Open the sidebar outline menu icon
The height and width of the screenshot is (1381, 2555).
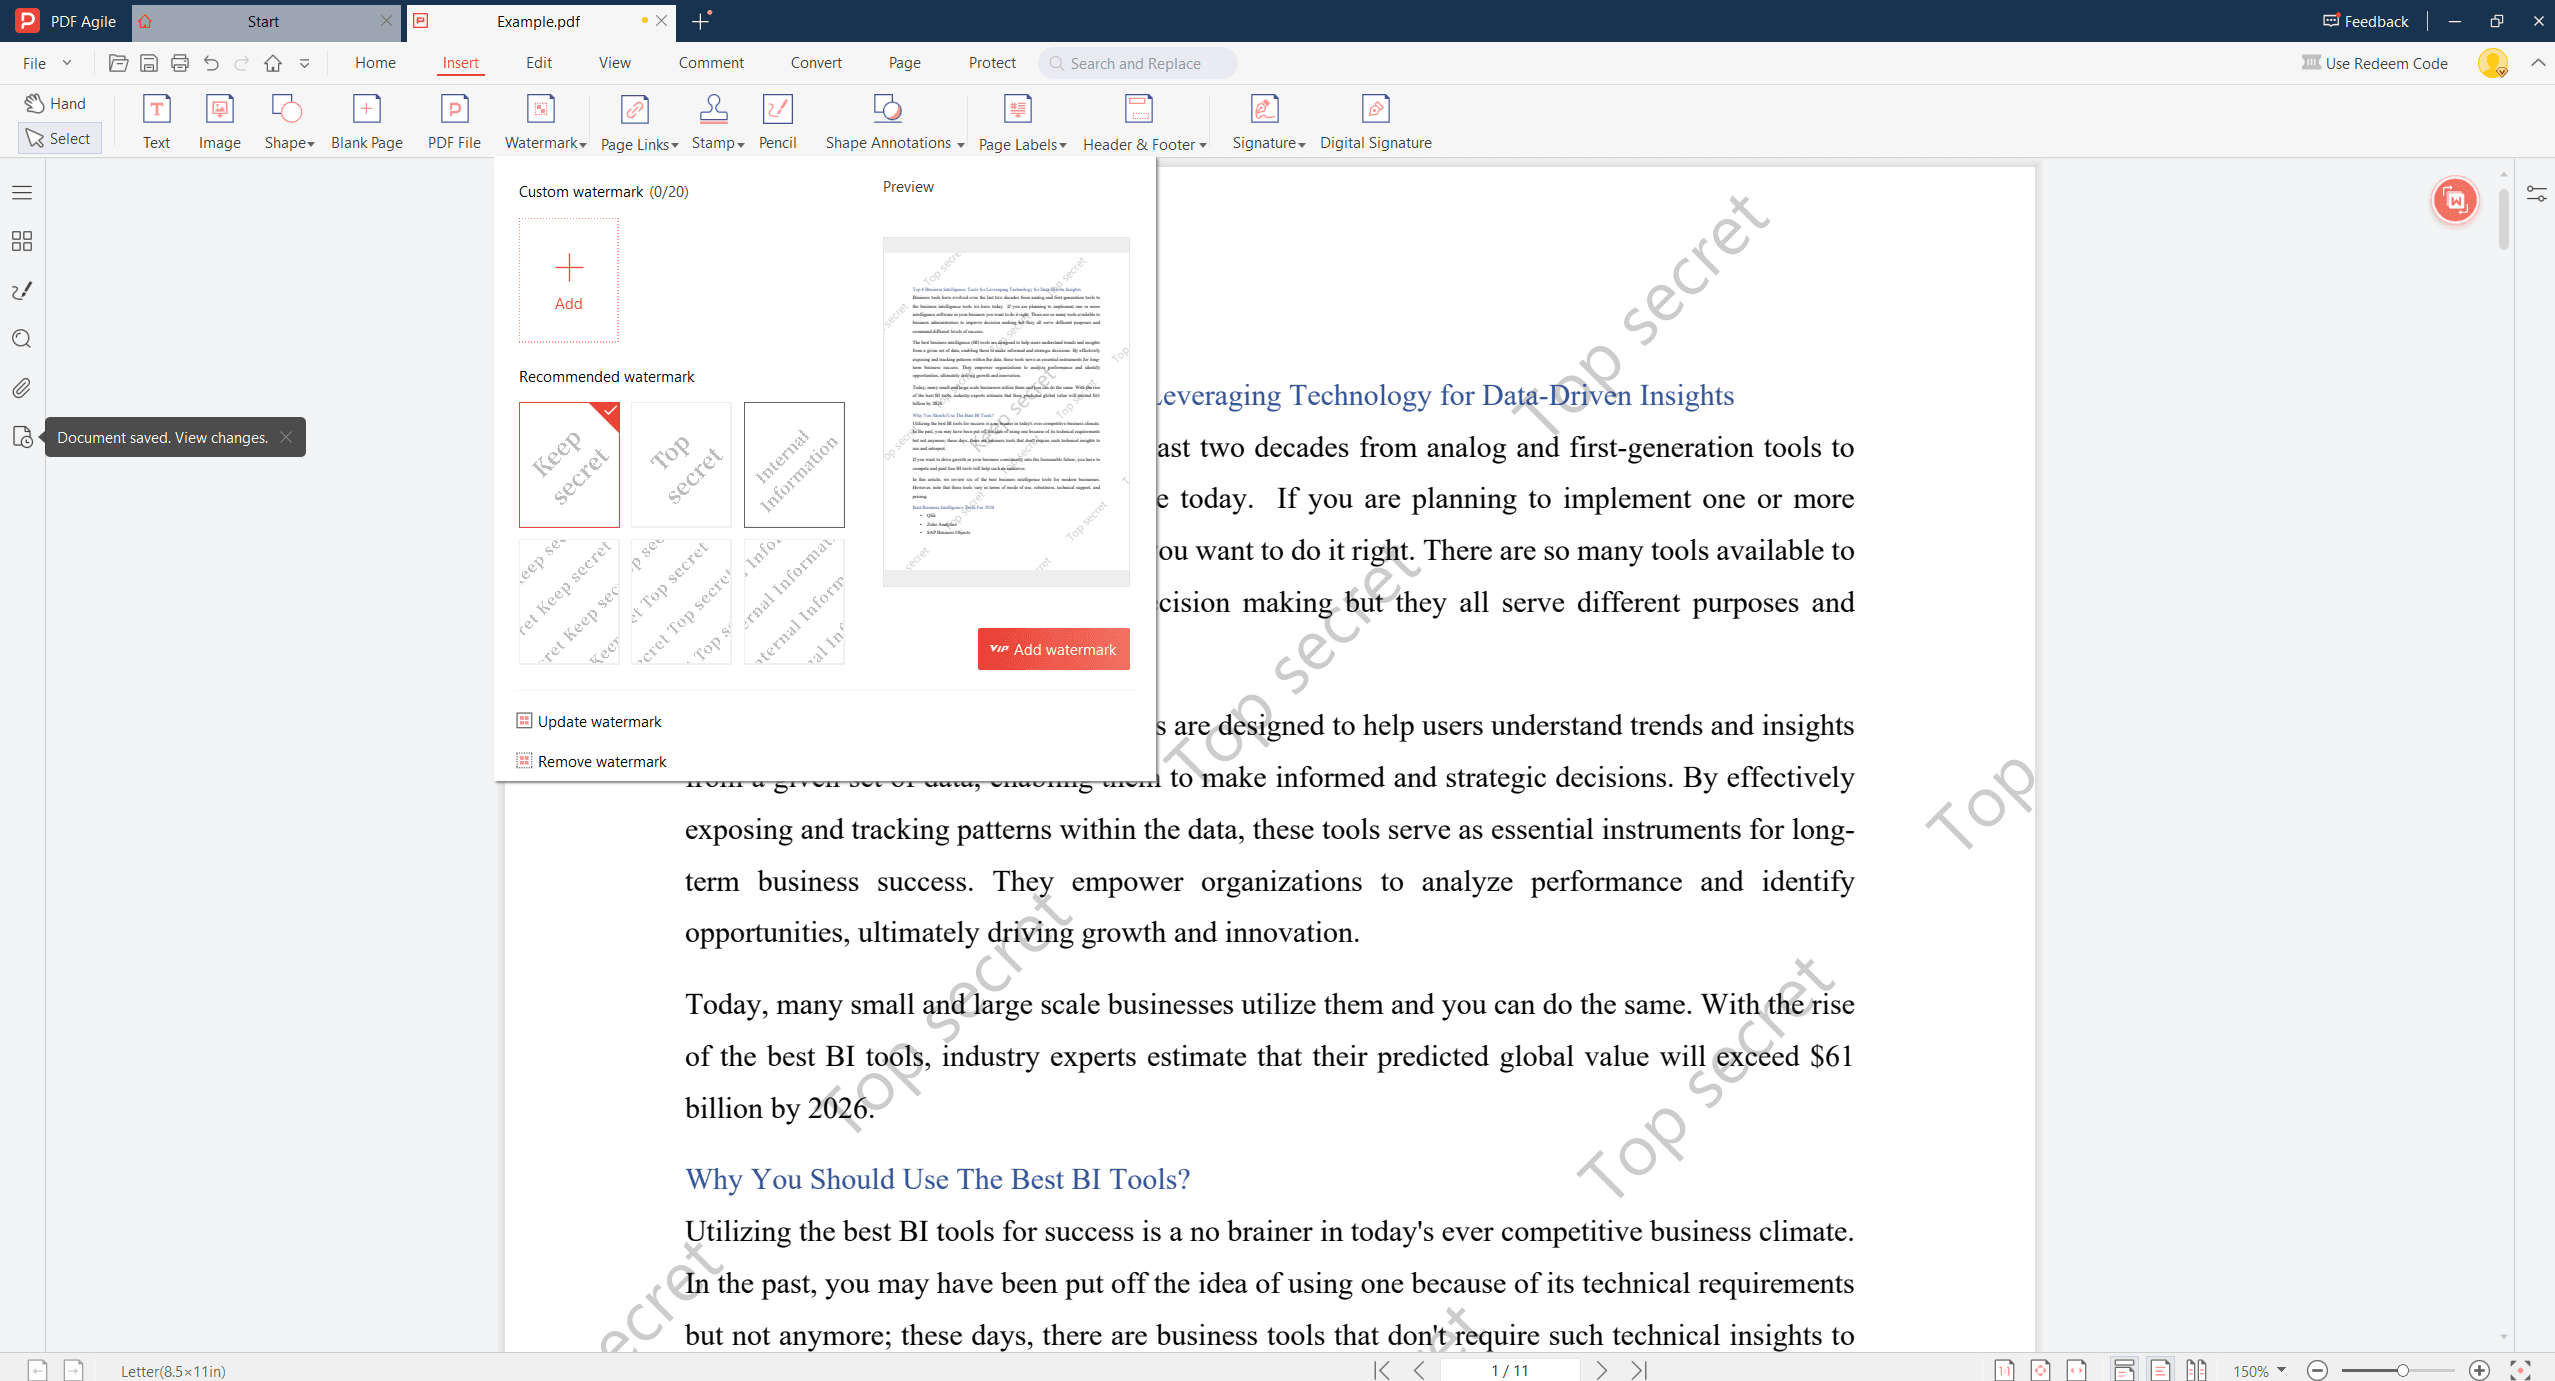coord(22,192)
